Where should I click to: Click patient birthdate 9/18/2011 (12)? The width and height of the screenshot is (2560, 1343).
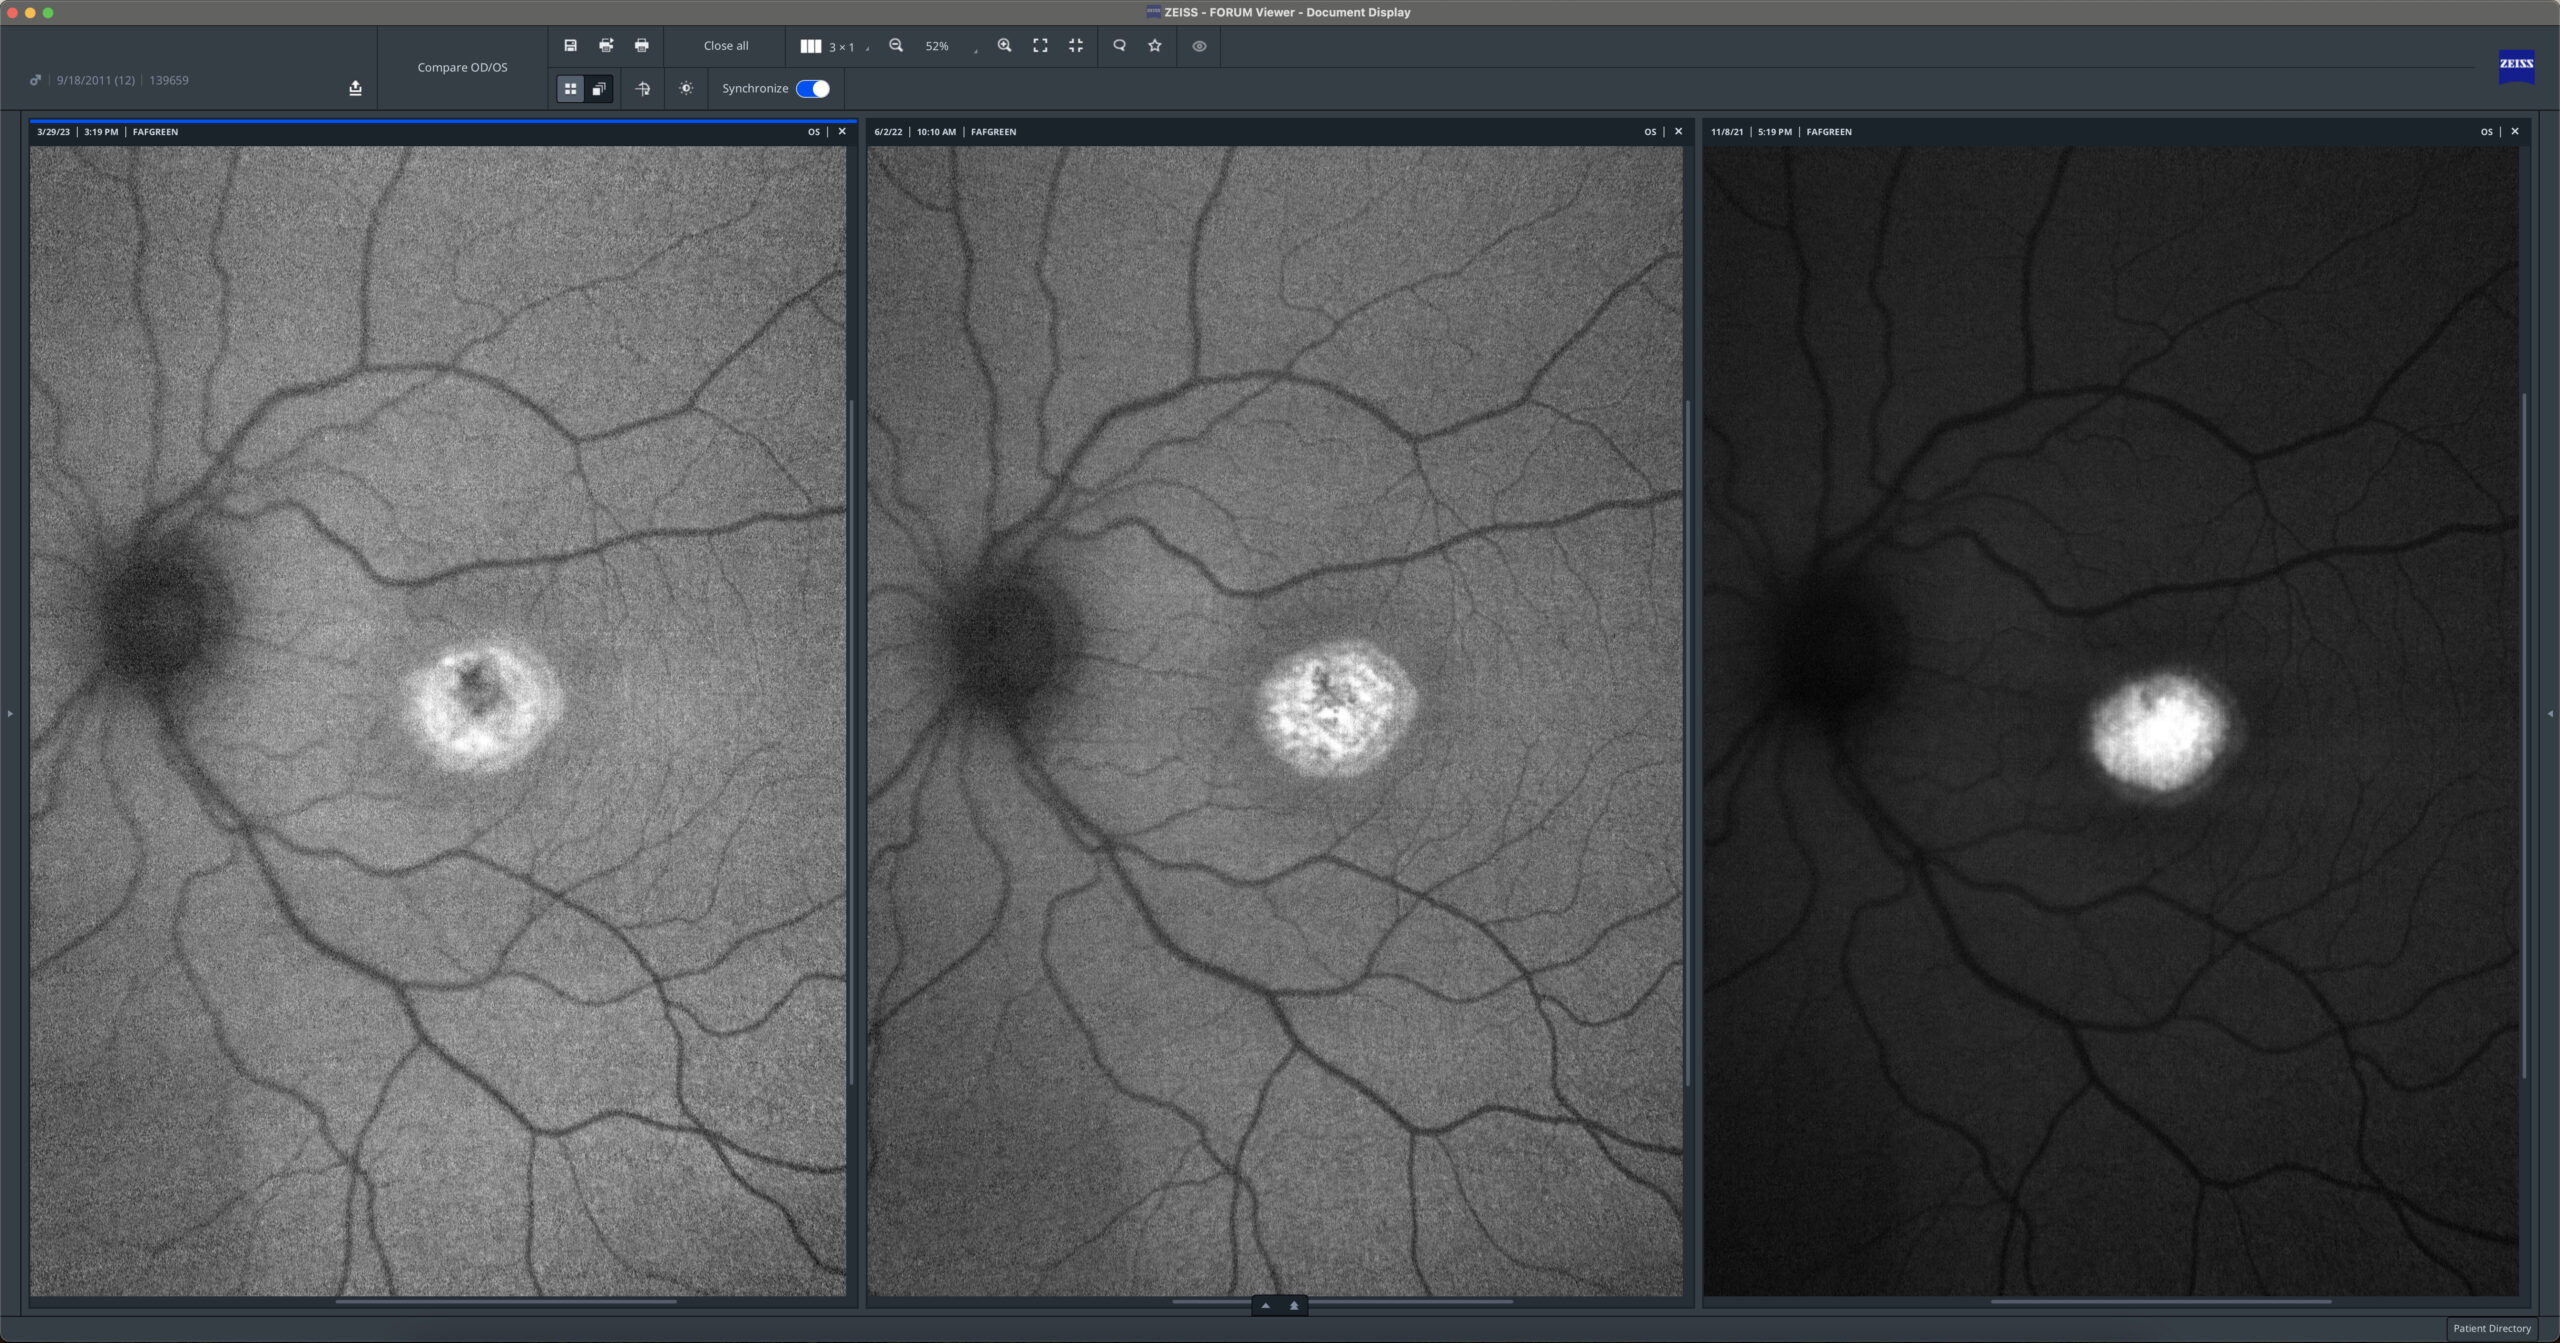[96, 80]
